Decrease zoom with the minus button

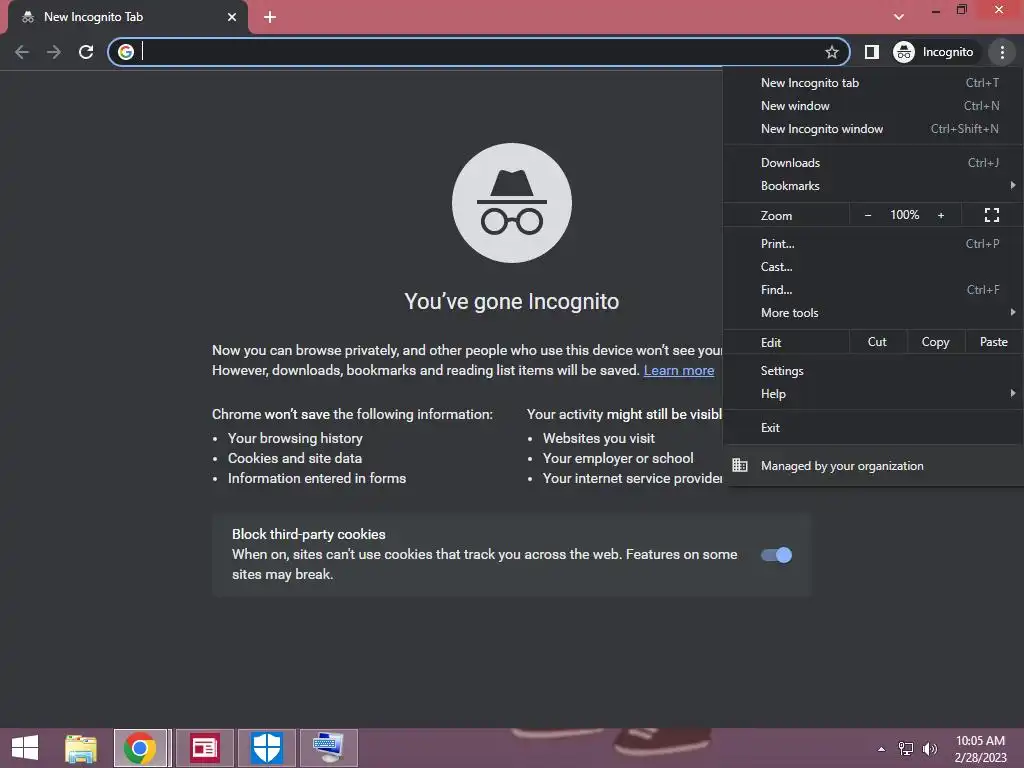point(868,215)
